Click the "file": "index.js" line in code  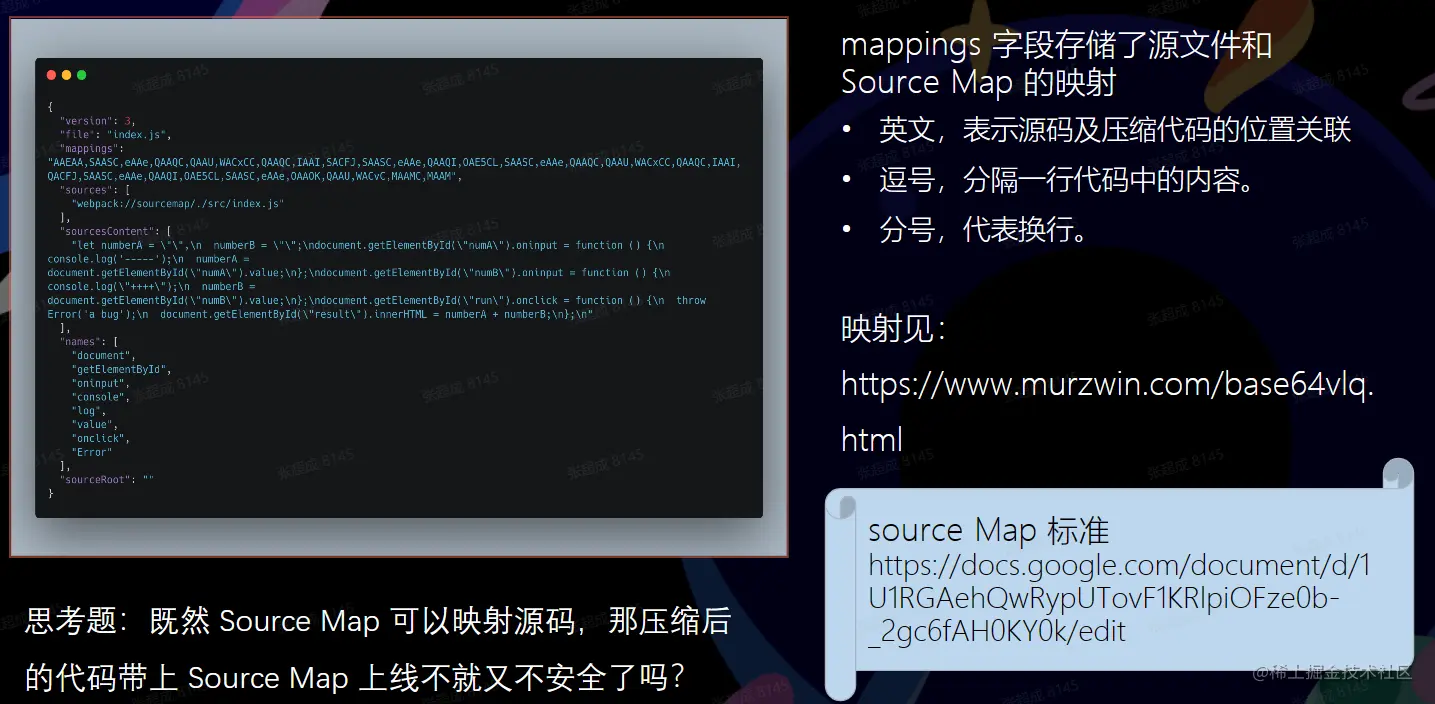pos(116,134)
